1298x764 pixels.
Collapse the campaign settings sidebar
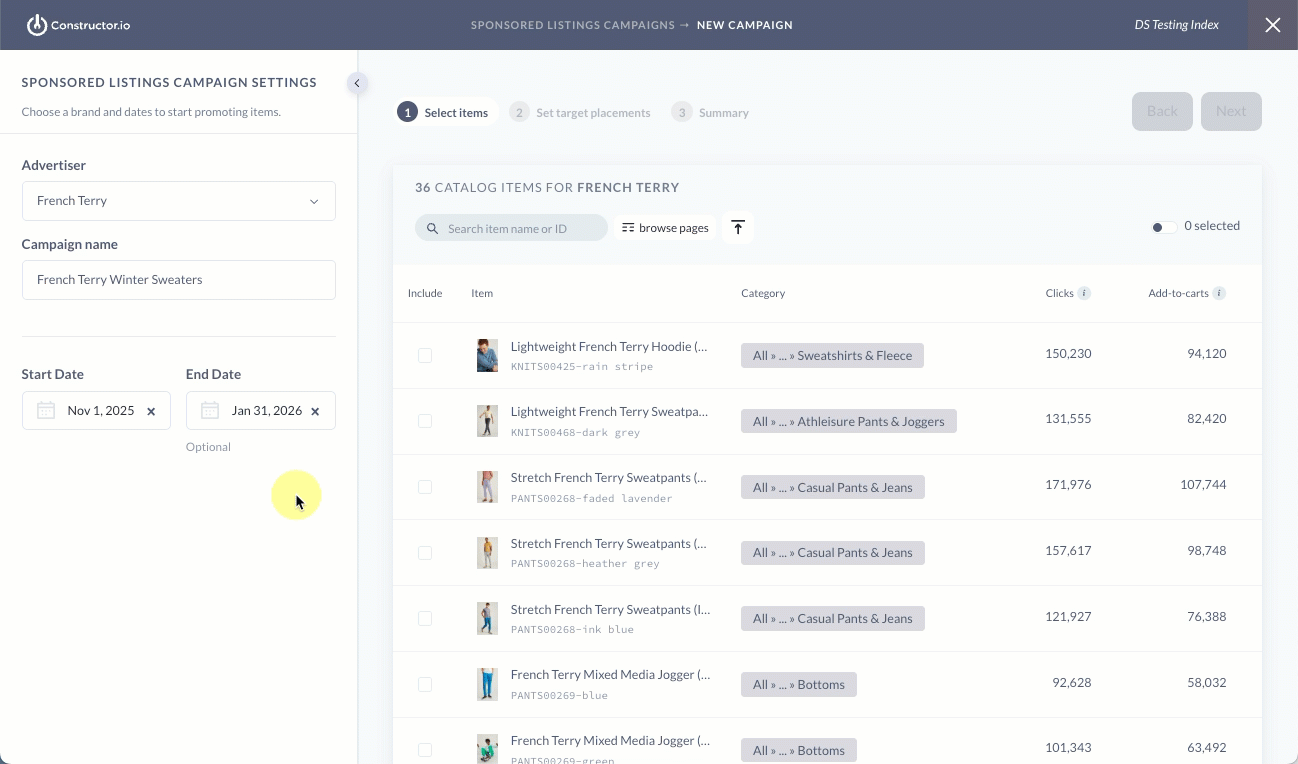pos(357,84)
